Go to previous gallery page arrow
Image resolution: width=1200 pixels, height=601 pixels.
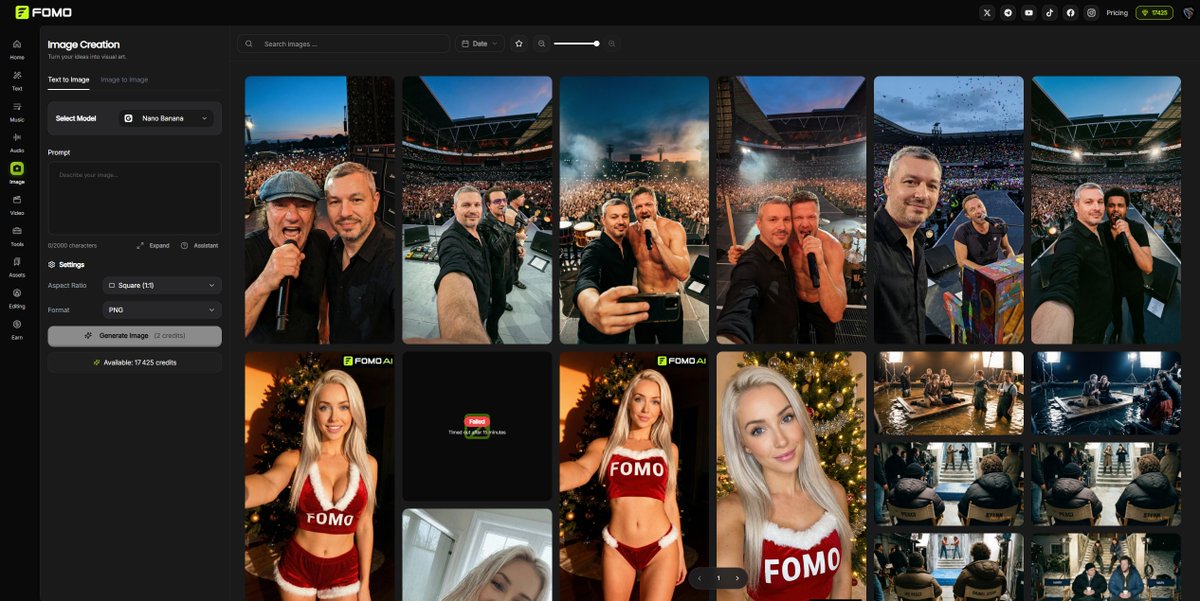[x=700, y=578]
